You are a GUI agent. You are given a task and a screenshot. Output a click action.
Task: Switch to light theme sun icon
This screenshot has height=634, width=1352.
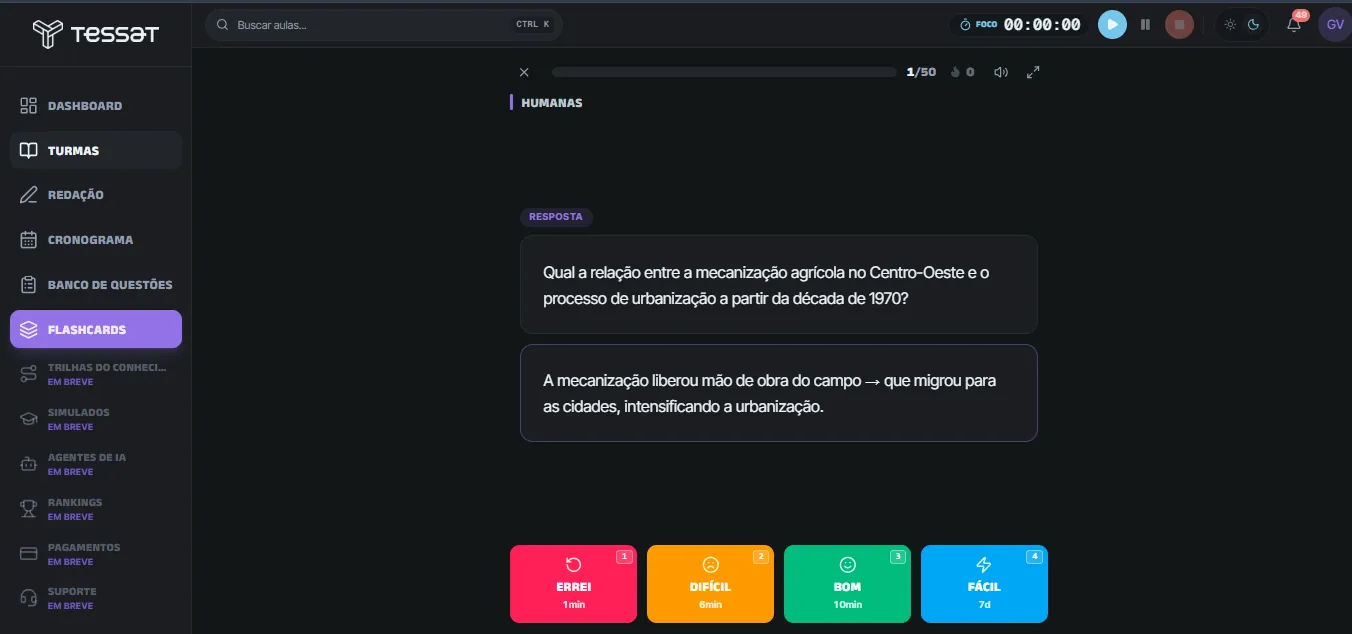[1230, 24]
